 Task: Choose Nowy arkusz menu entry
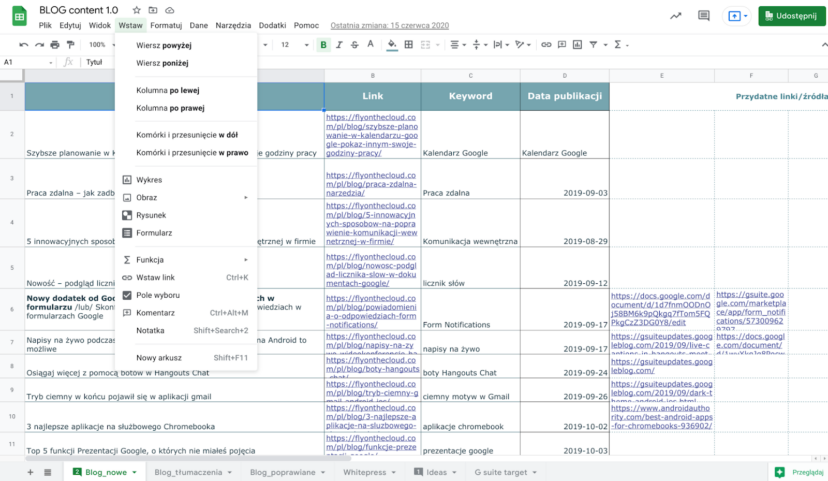[x=186, y=358]
